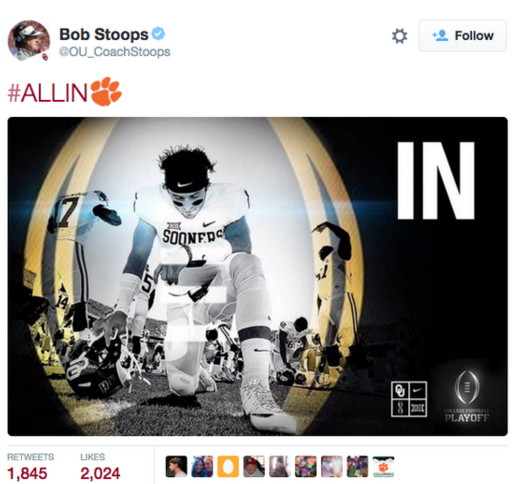Click first liker avatar with dark hair
The width and height of the screenshot is (516, 484).
[x=176, y=466]
